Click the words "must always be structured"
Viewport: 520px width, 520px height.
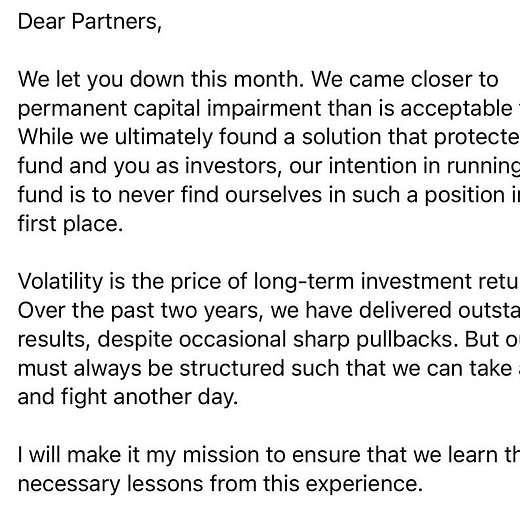(151, 369)
